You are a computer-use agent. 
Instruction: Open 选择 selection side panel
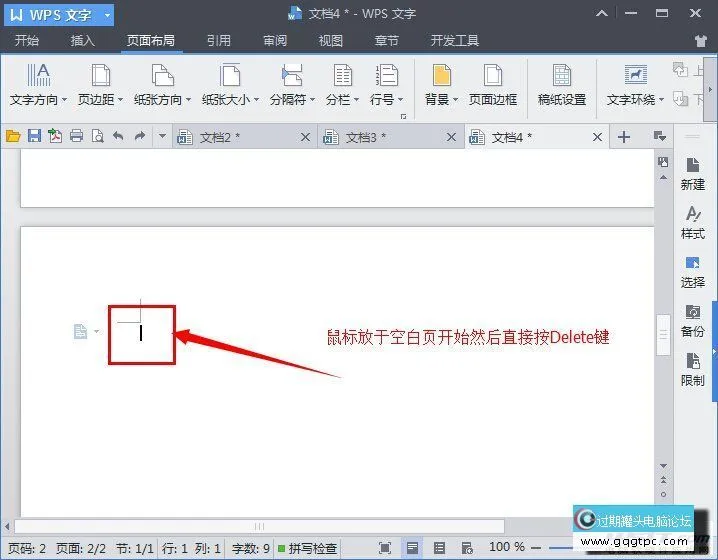coord(692,272)
